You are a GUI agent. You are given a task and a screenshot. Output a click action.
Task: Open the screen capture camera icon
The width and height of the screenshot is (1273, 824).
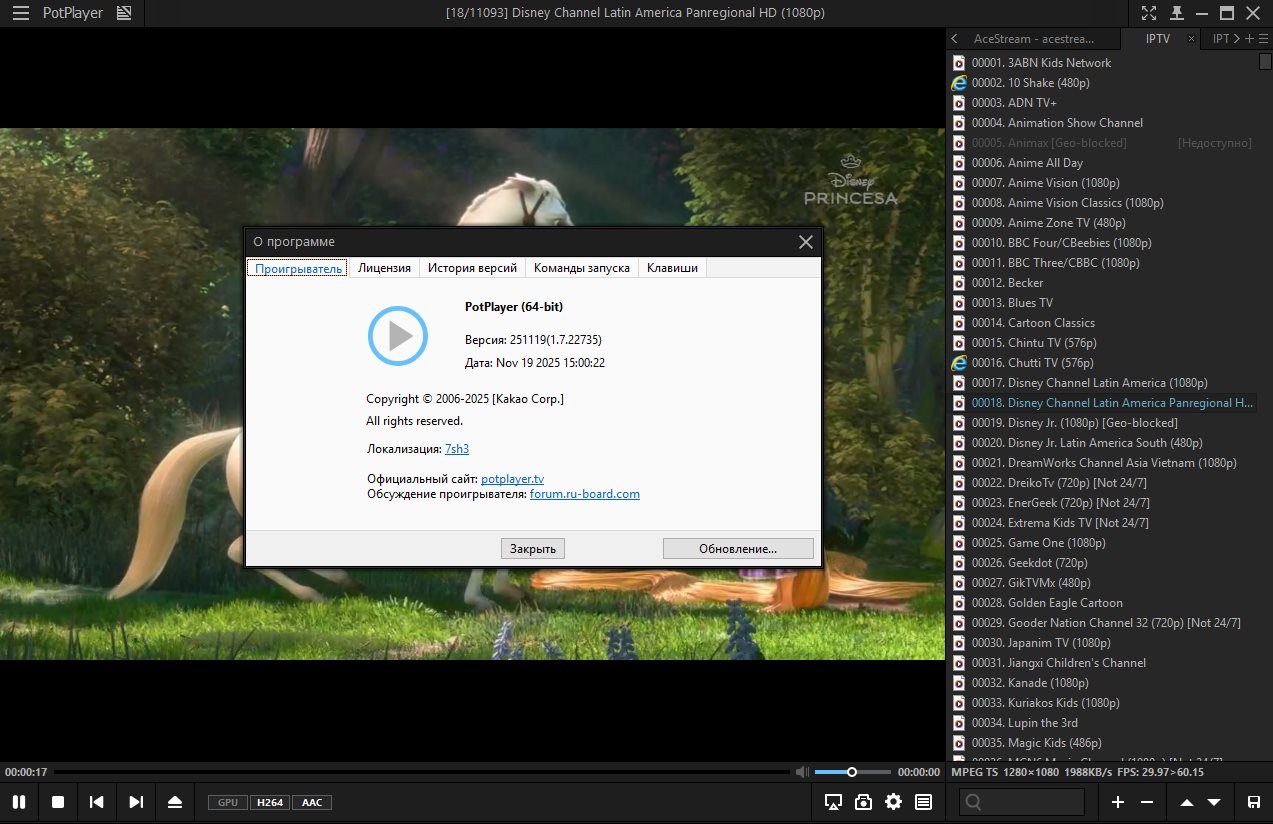click(x=863, y=802)
